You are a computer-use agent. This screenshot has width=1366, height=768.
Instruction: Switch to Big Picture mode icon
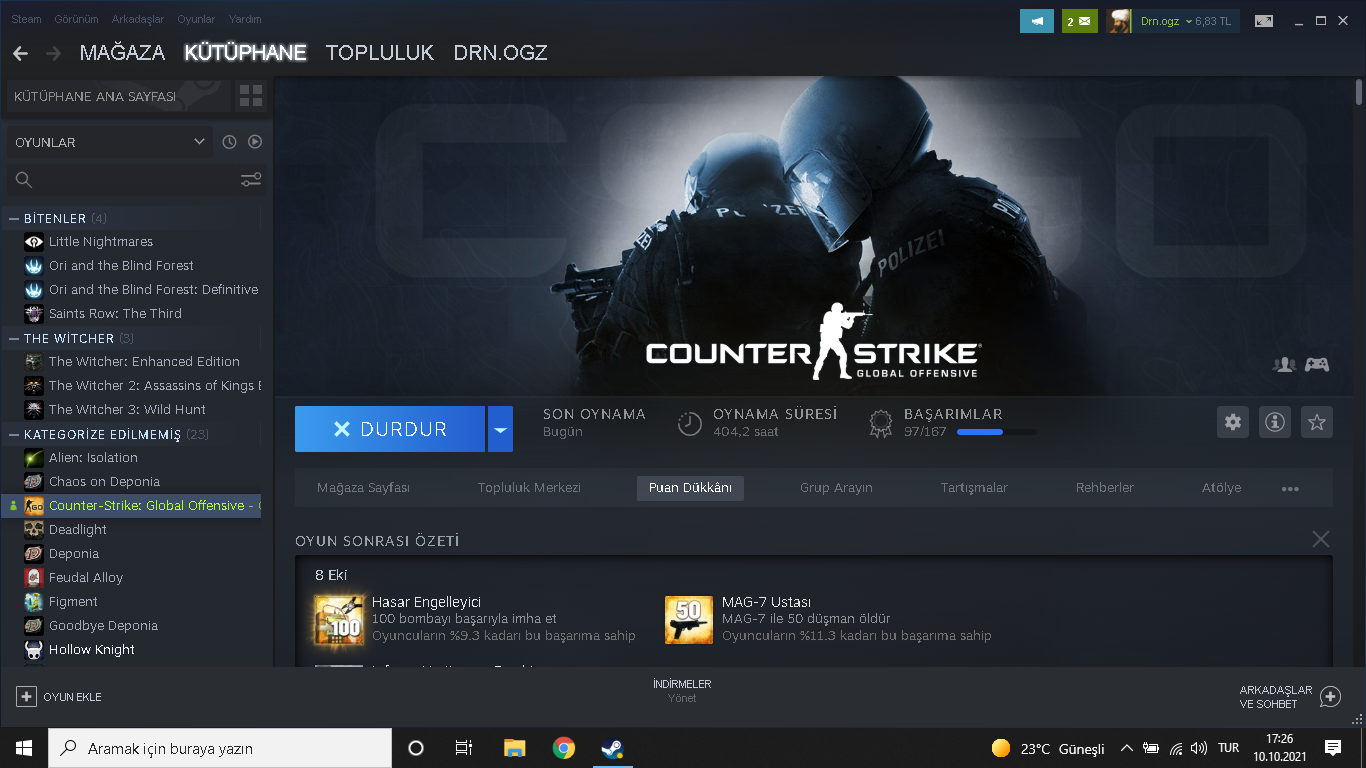click(x=1265, y=21)
